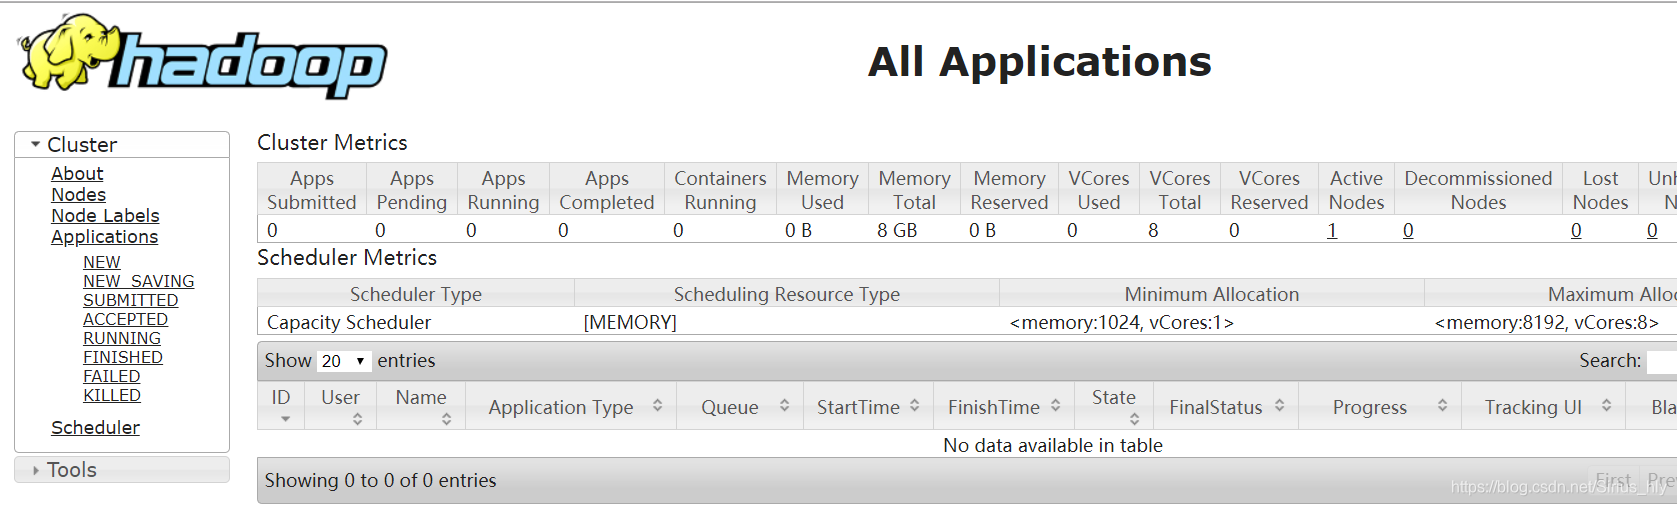
Task: Show FAILED applications
Action: (x=111, y=376)
